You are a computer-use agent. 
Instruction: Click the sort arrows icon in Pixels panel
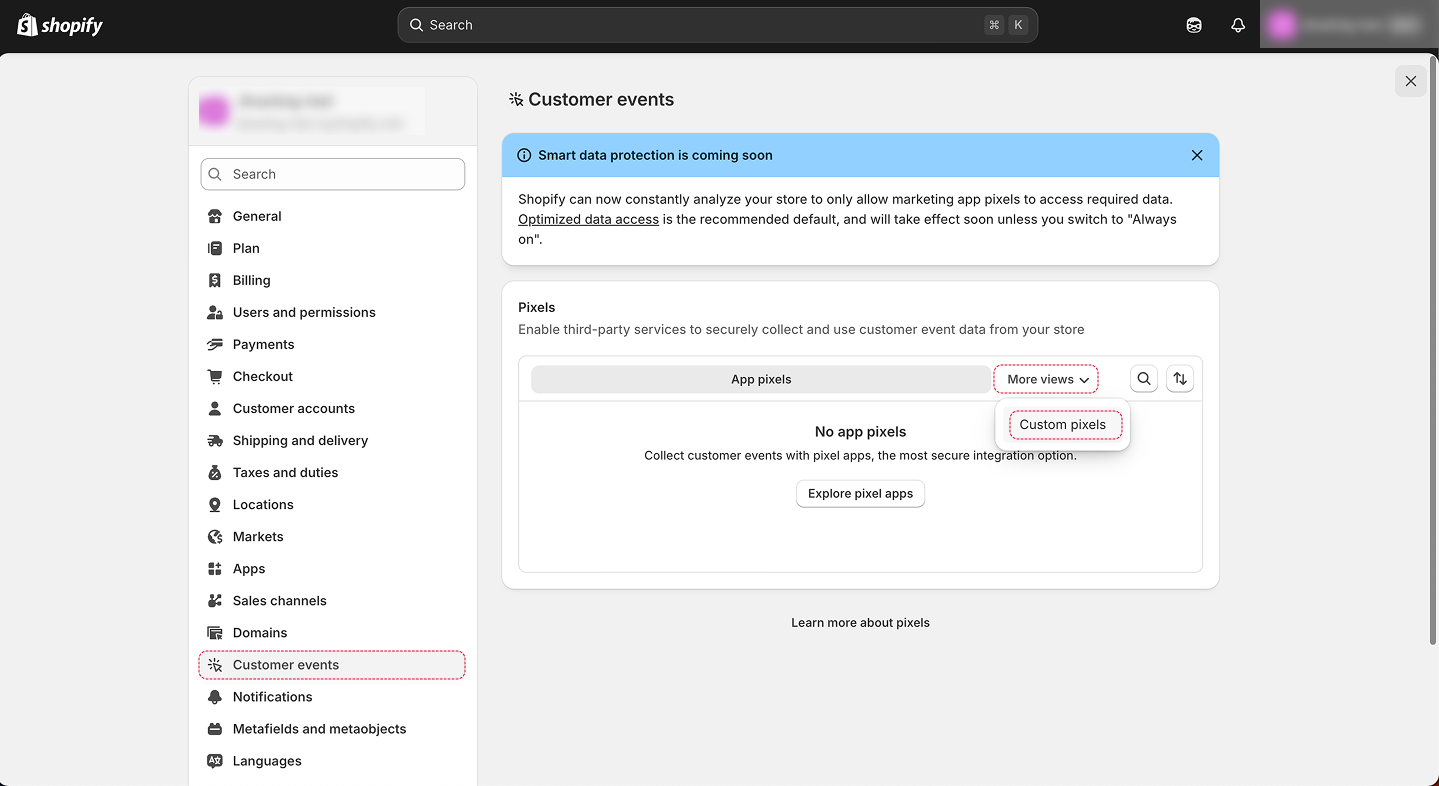coord(1180,379)
